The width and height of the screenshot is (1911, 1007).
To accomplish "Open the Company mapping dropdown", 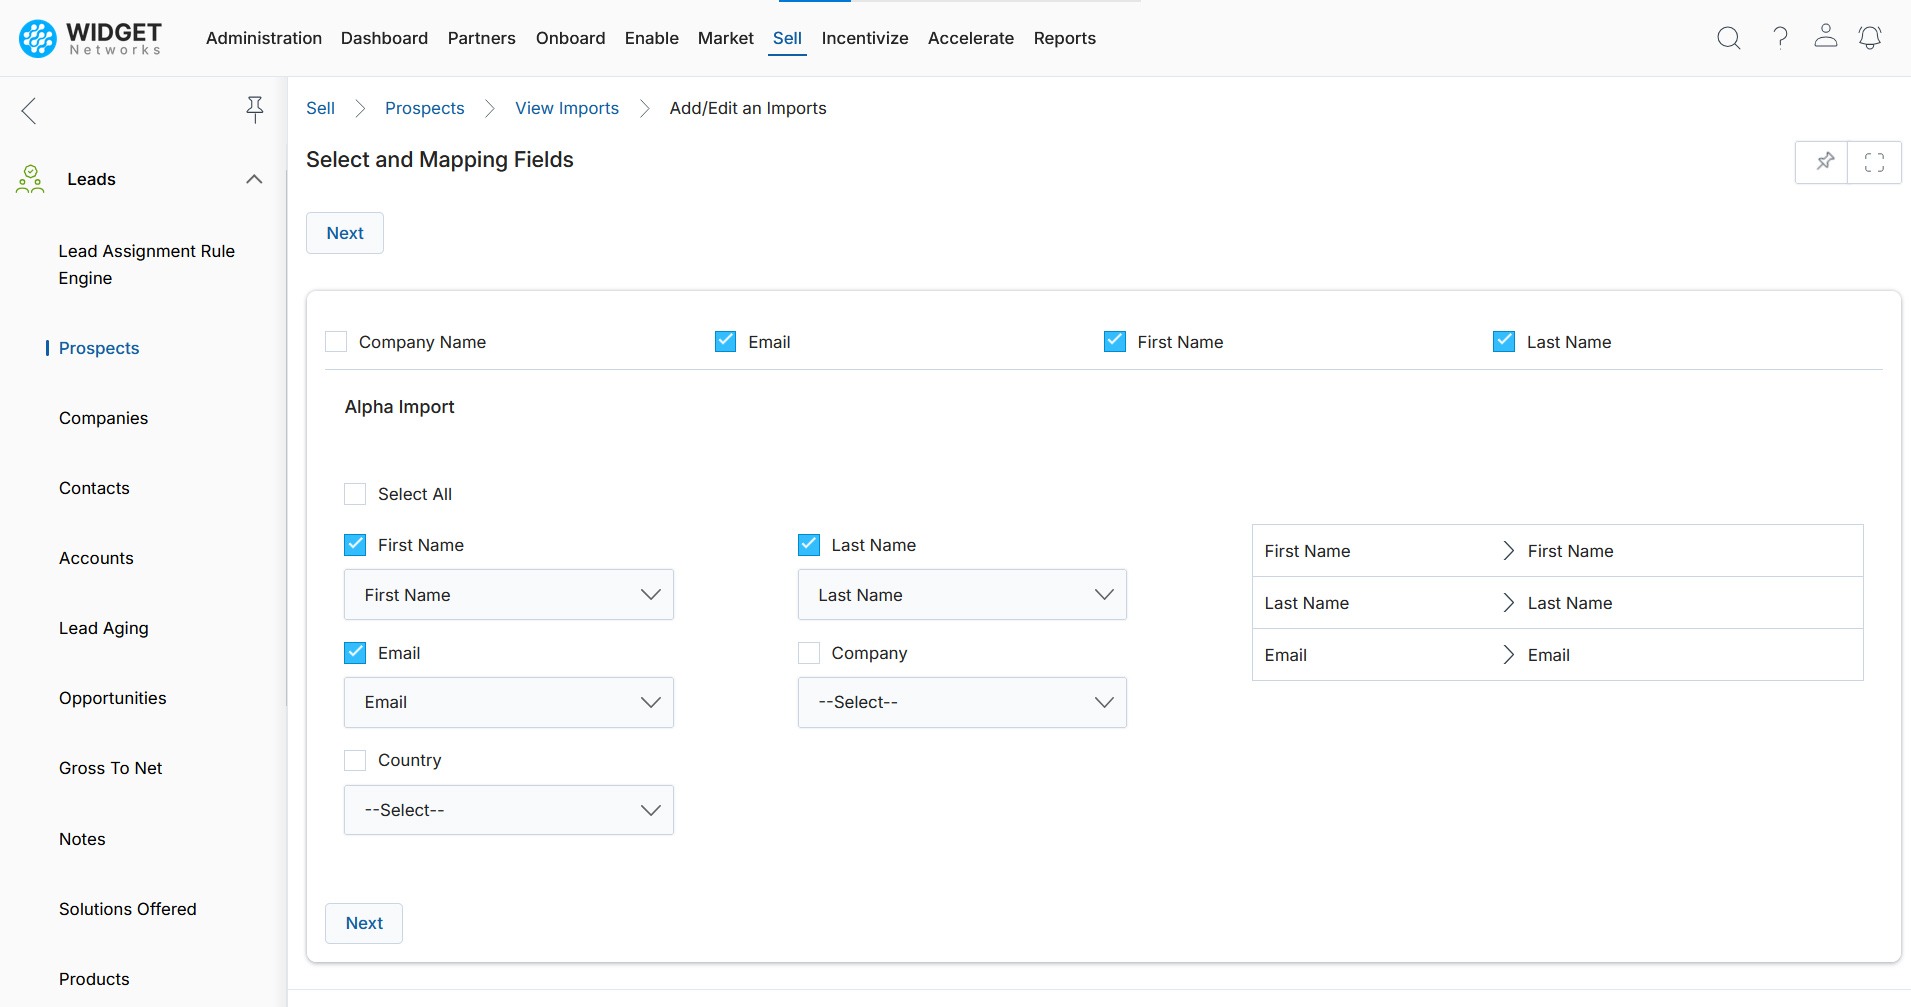I will point(961,702).
